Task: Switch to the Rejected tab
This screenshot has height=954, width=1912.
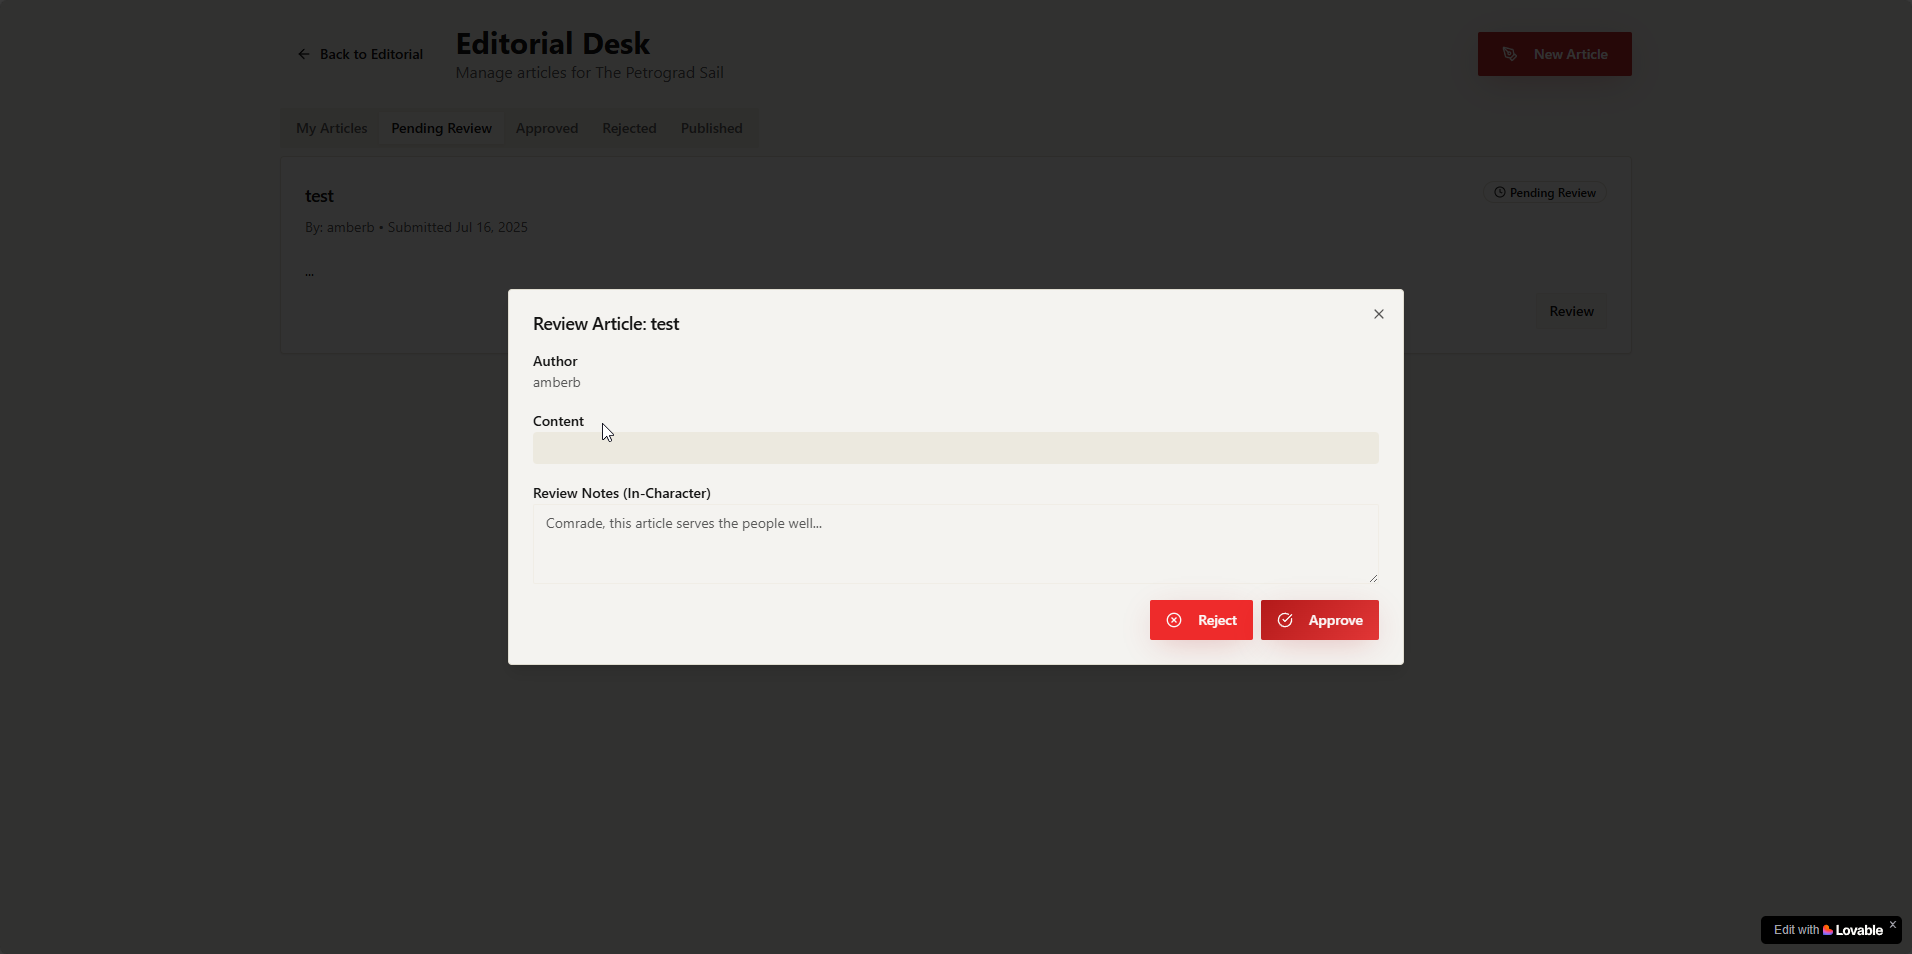Action: tap(629, 128)
